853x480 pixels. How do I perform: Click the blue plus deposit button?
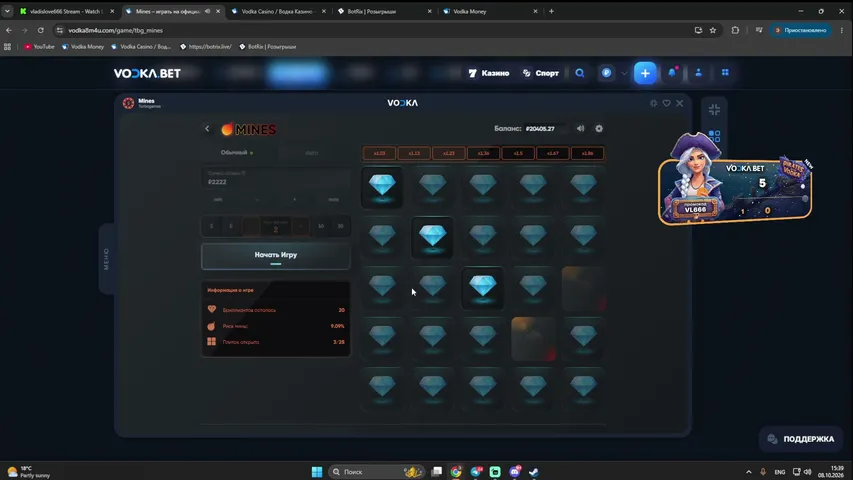[645, 73]
